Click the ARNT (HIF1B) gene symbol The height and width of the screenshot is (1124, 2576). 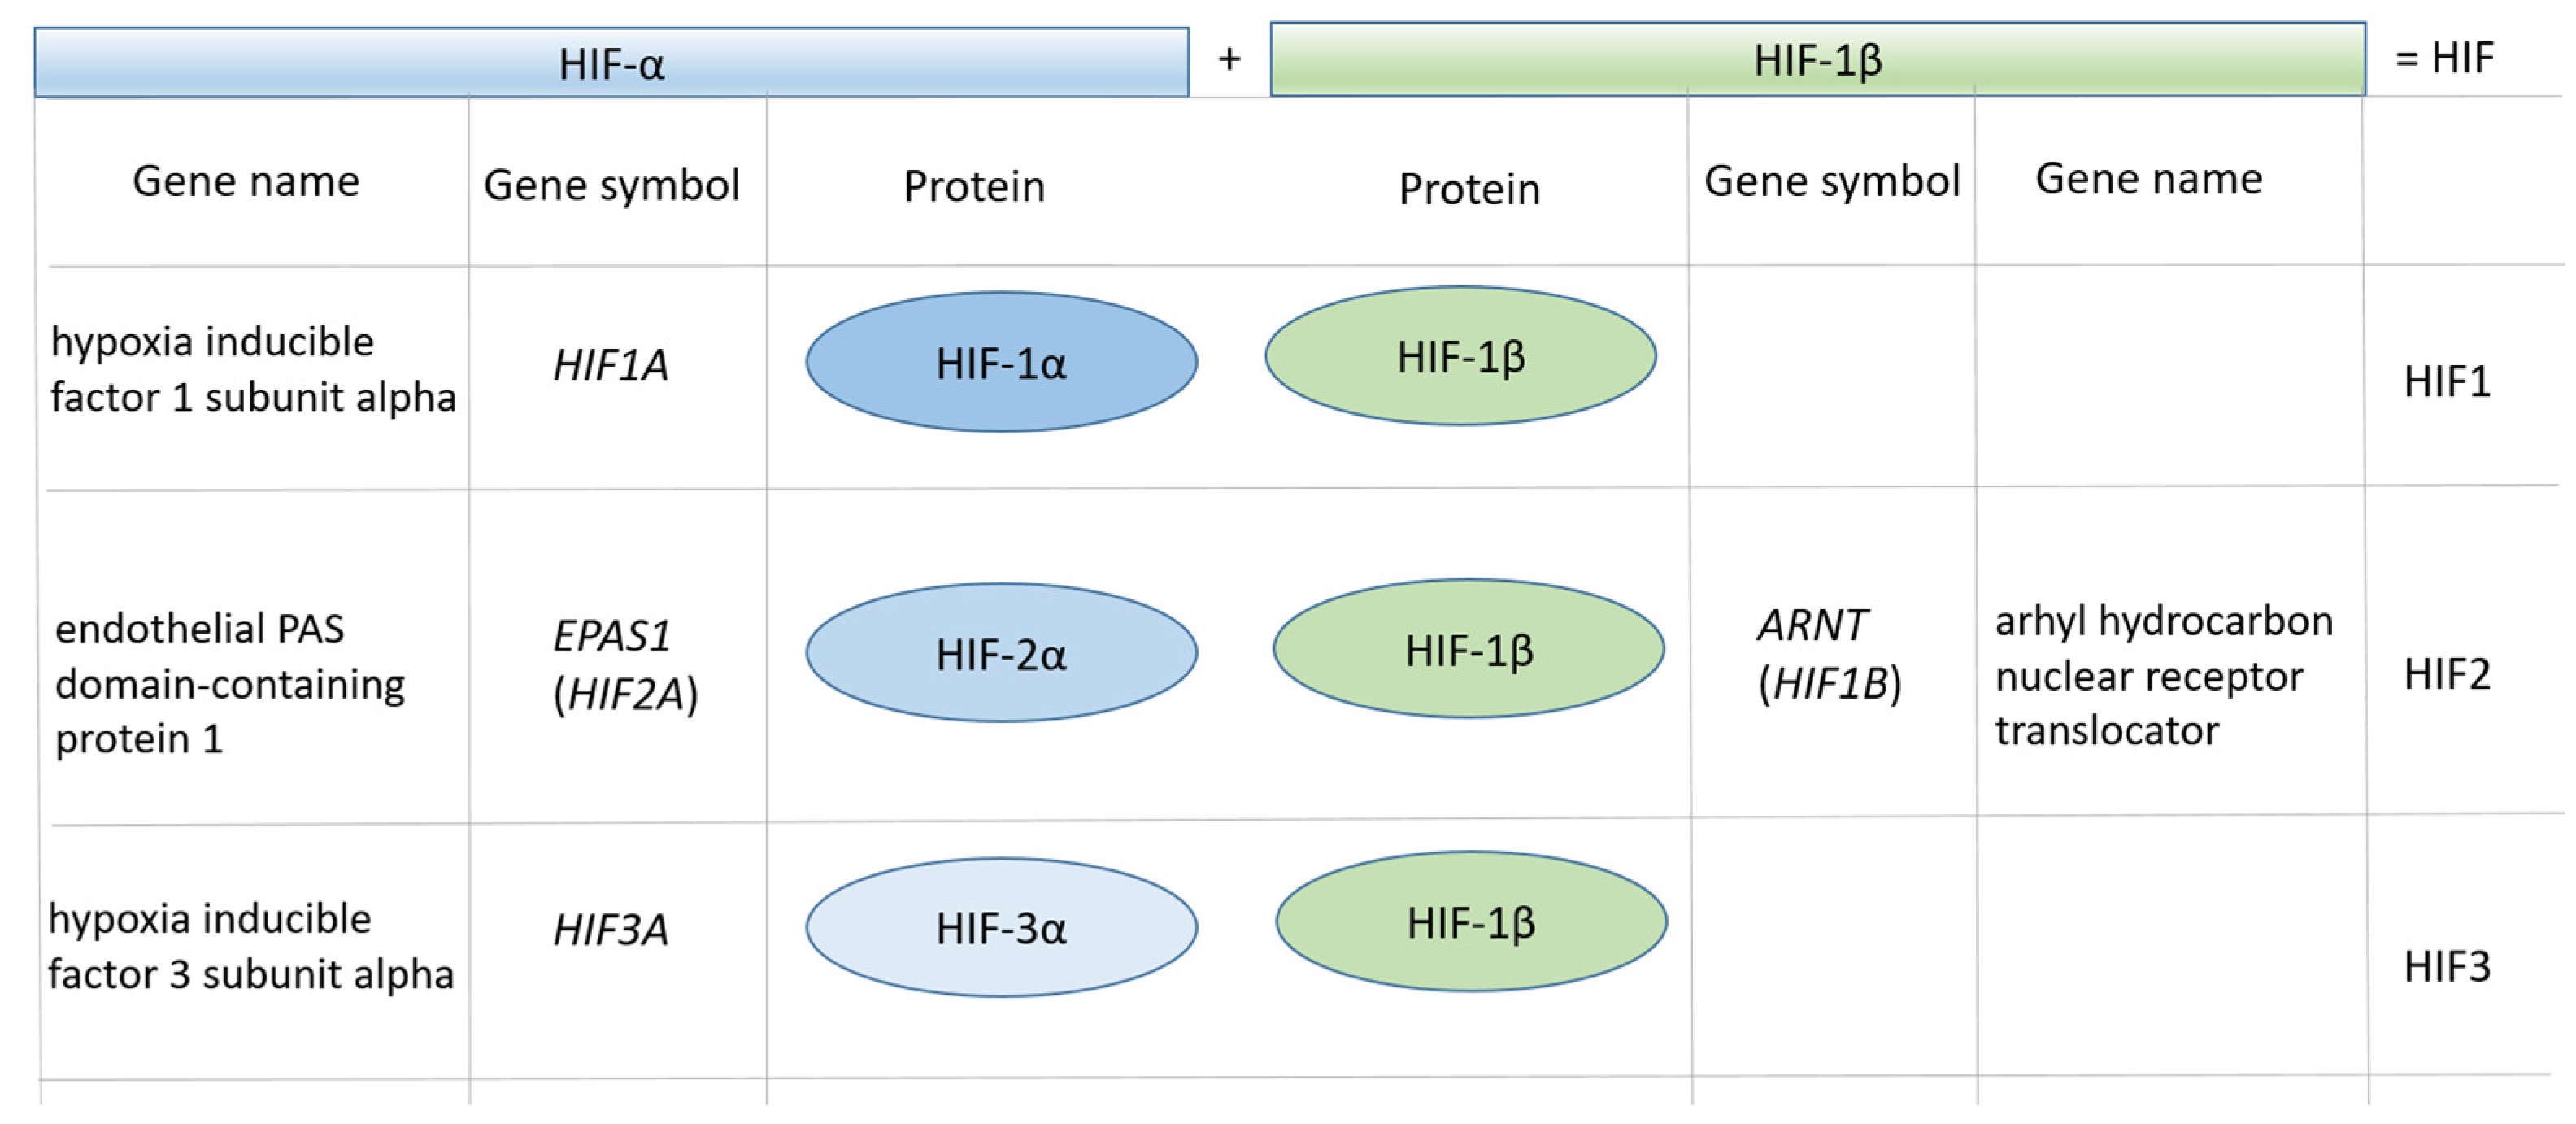1828,654
